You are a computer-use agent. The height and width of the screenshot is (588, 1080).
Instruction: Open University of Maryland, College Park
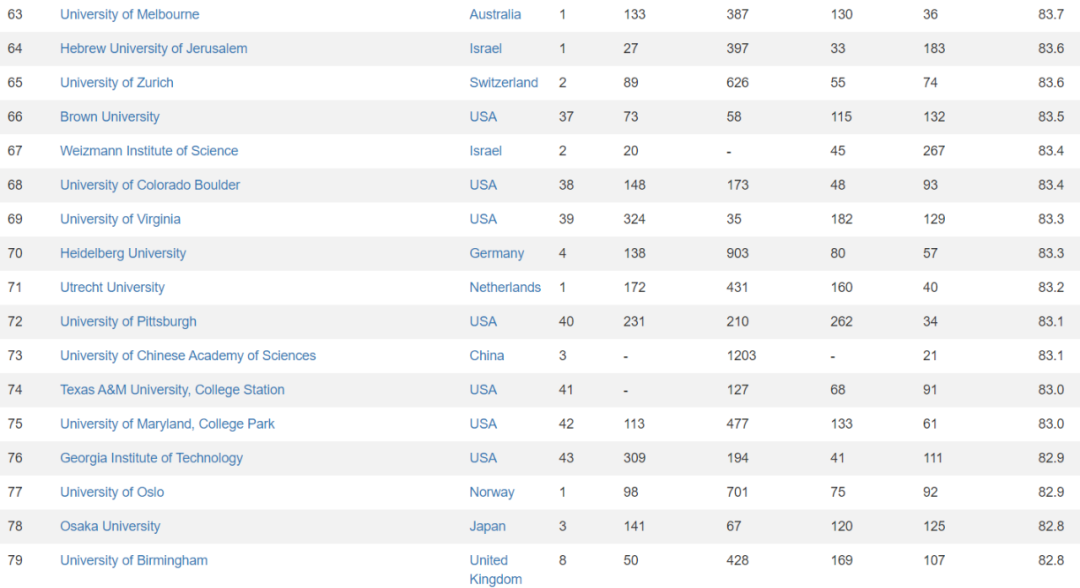point(167,424)
